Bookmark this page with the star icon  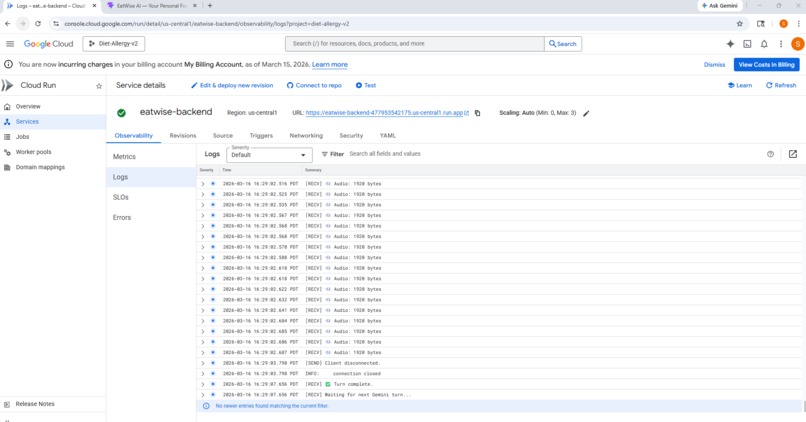click(739, 24)
